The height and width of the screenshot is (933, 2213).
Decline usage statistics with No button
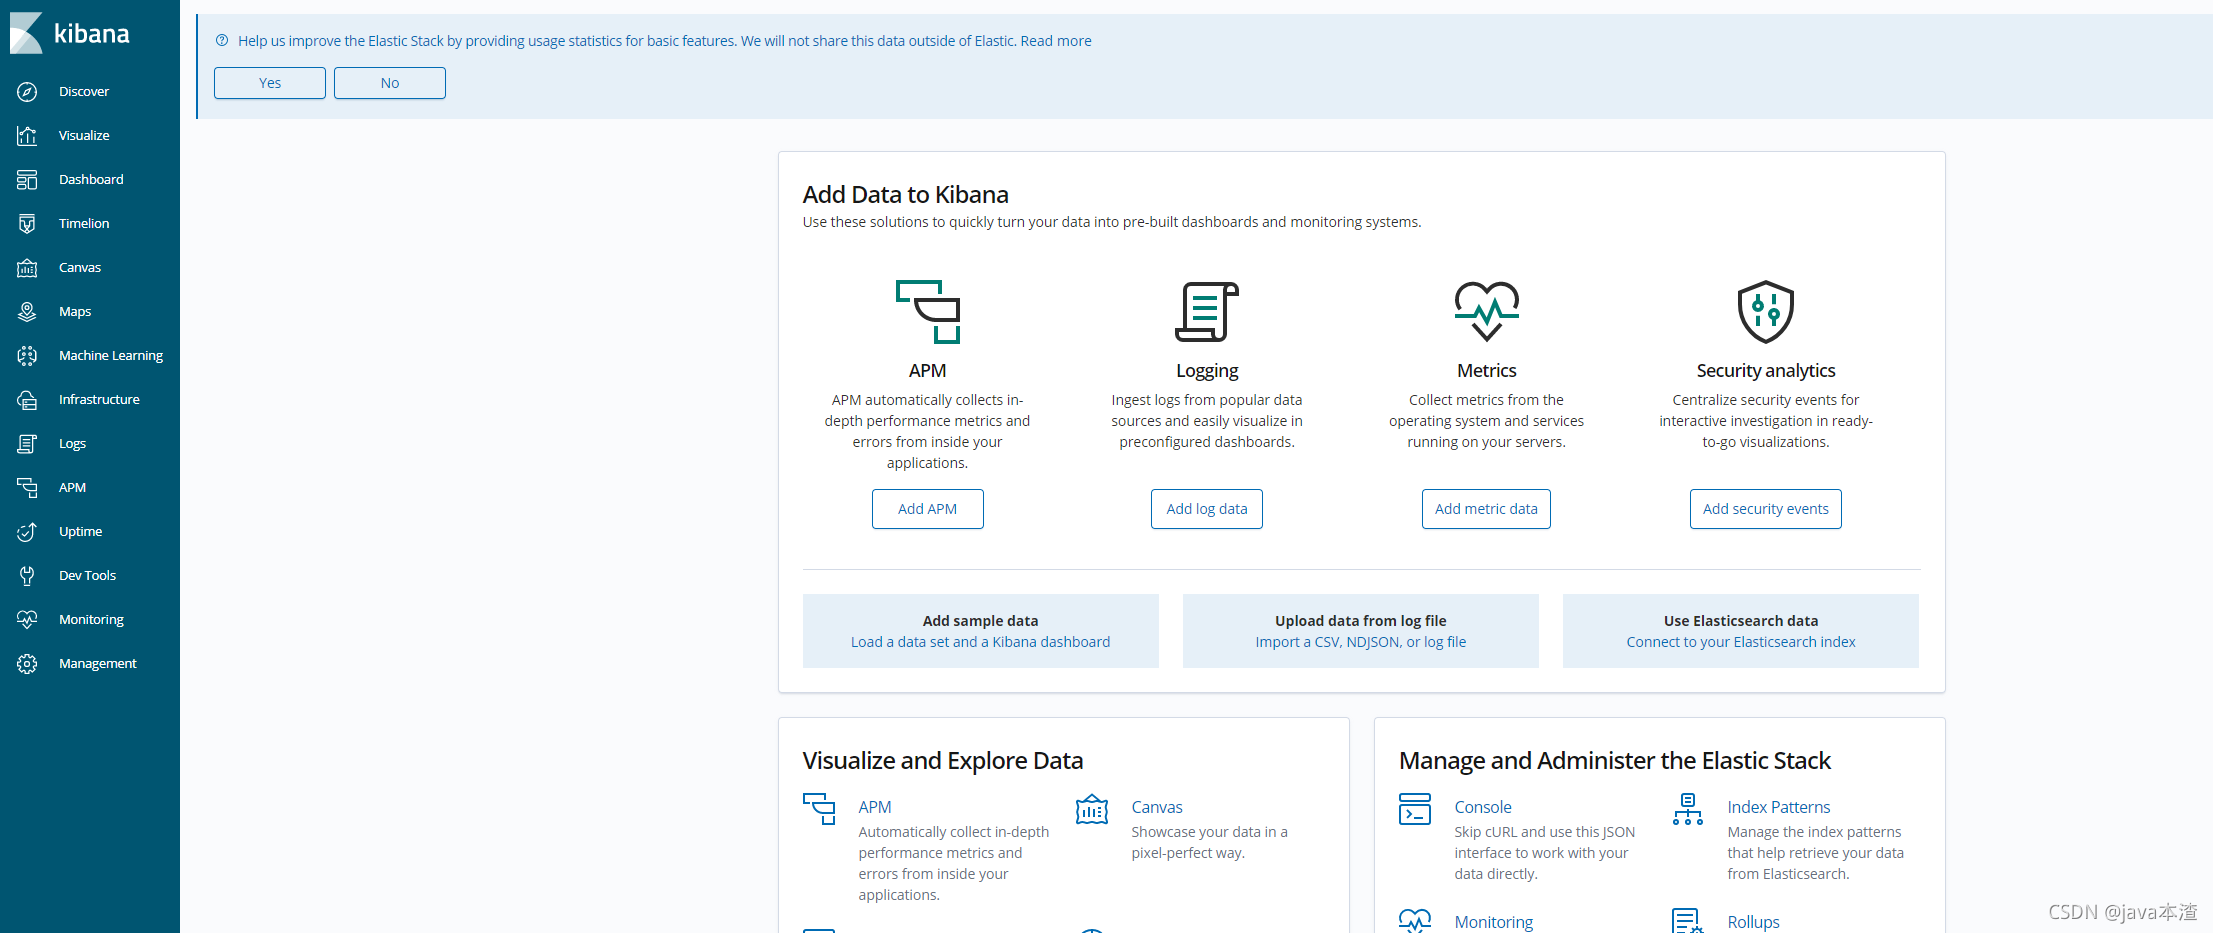pos(390,83)
